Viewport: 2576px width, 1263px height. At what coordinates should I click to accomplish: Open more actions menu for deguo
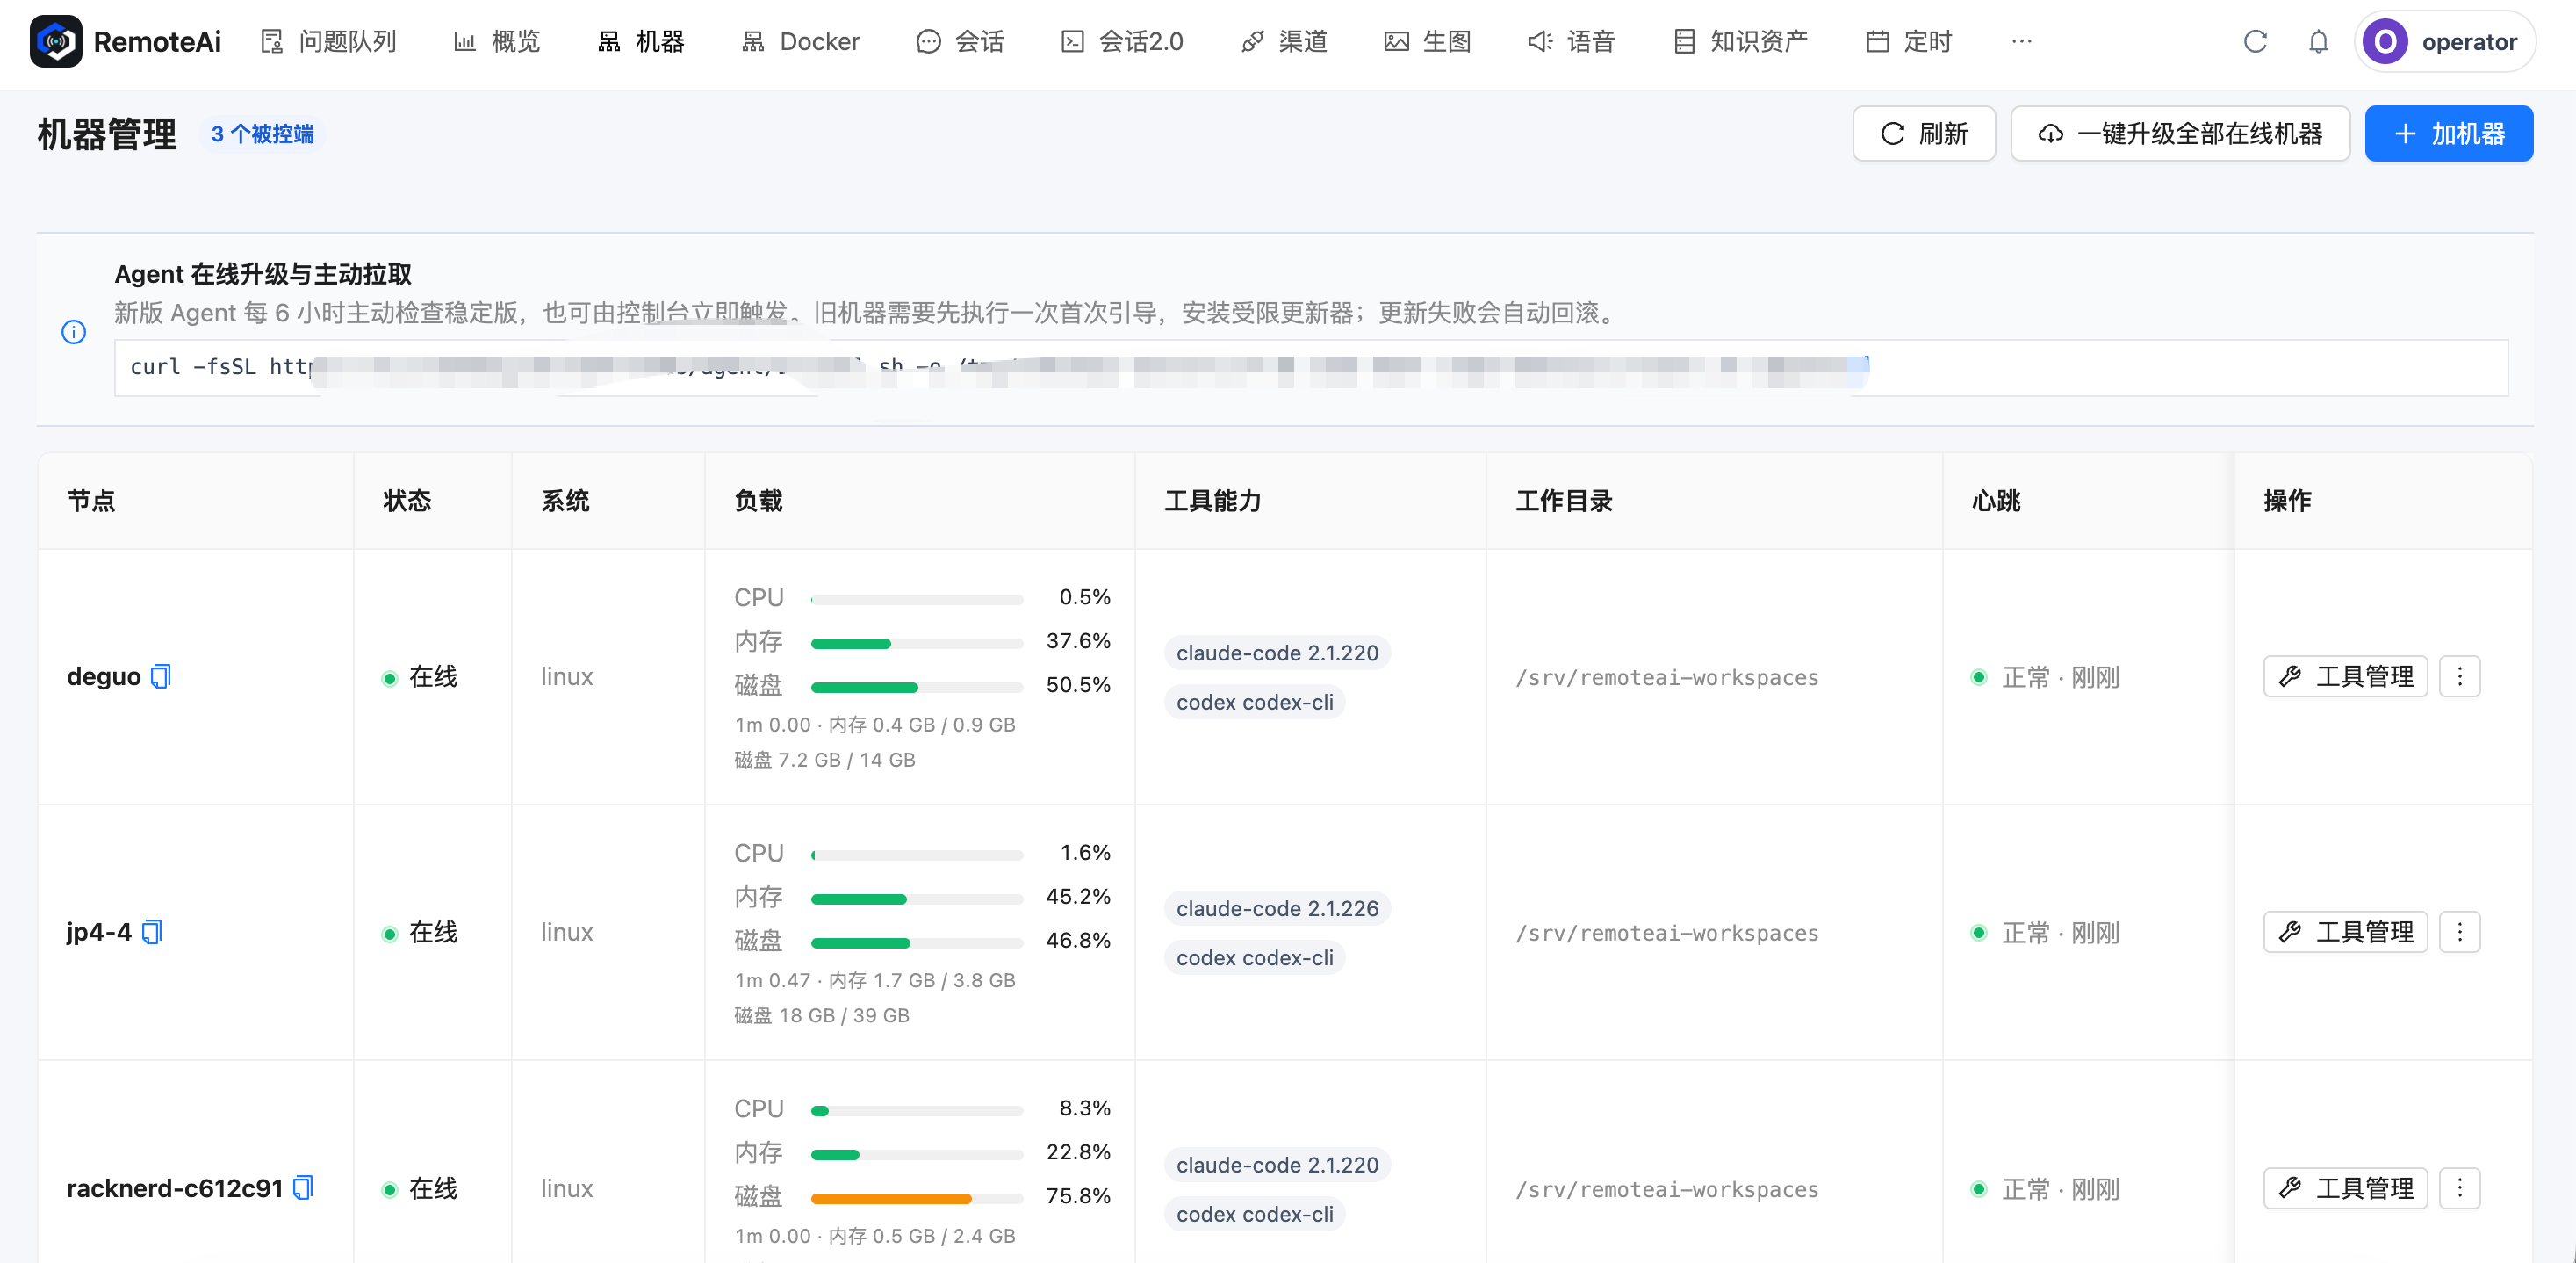coord(2460,677)
